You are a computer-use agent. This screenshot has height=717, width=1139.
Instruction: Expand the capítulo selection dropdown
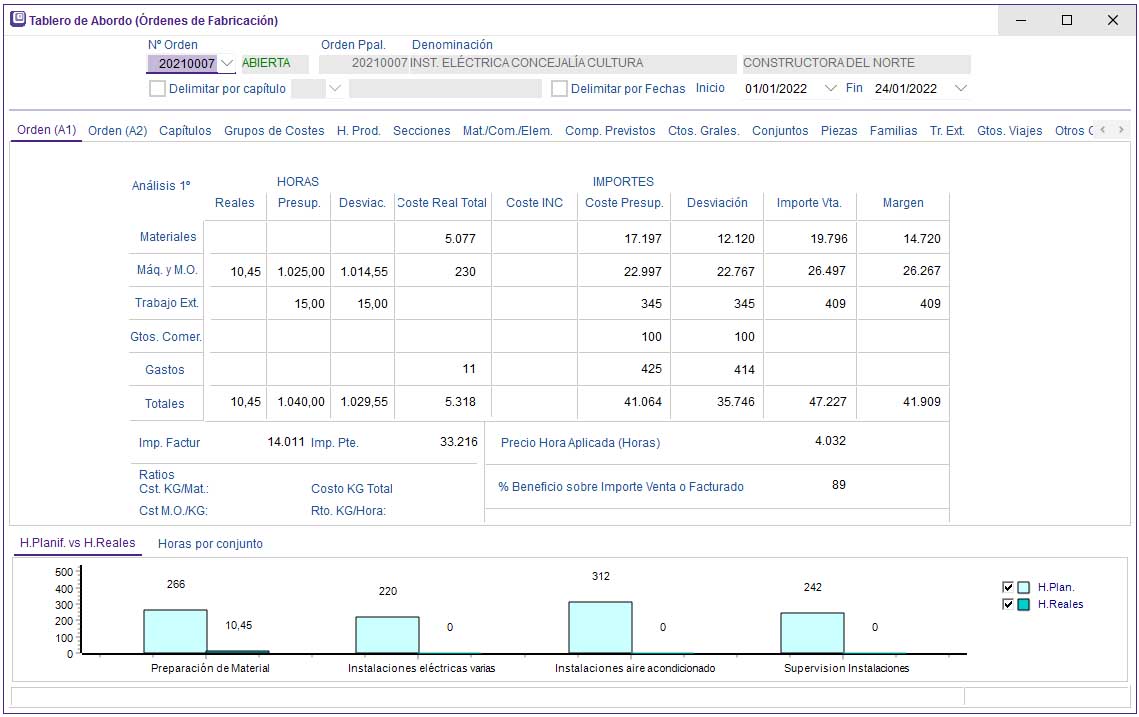coord(335,88)
